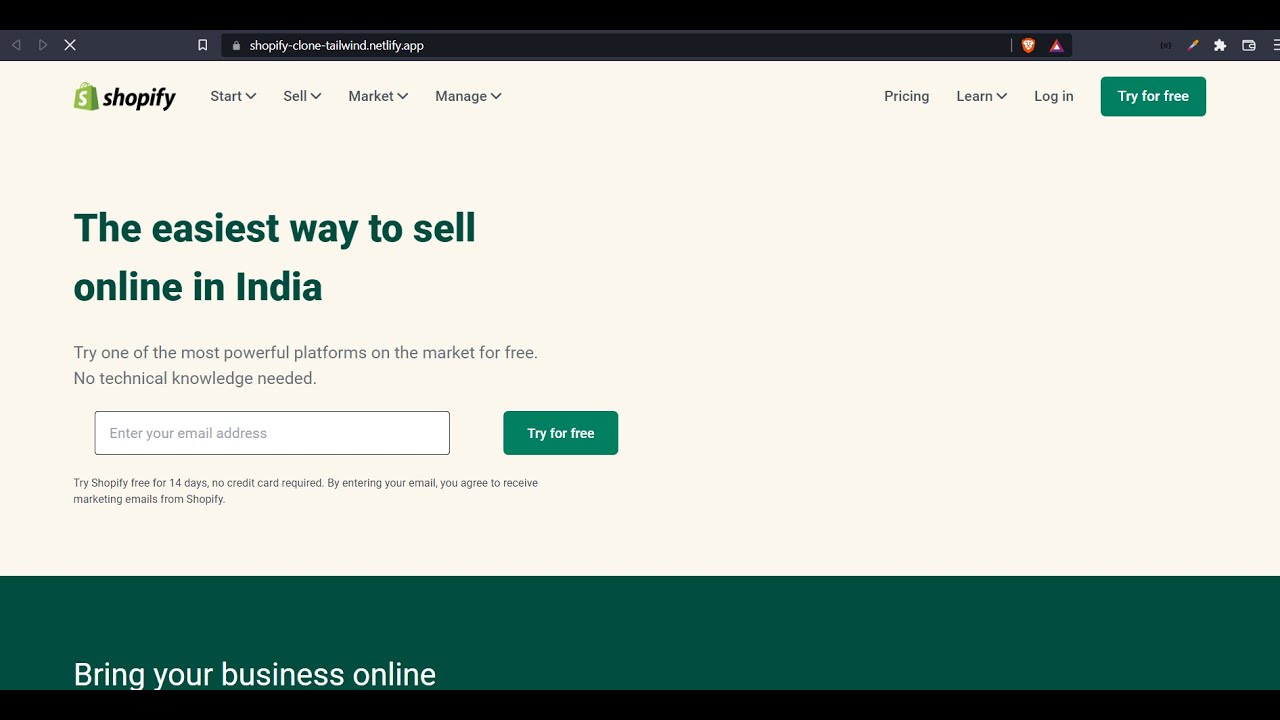Open the Brave wallet icon
The image size is (1280, 720).
pos(1249,45)
